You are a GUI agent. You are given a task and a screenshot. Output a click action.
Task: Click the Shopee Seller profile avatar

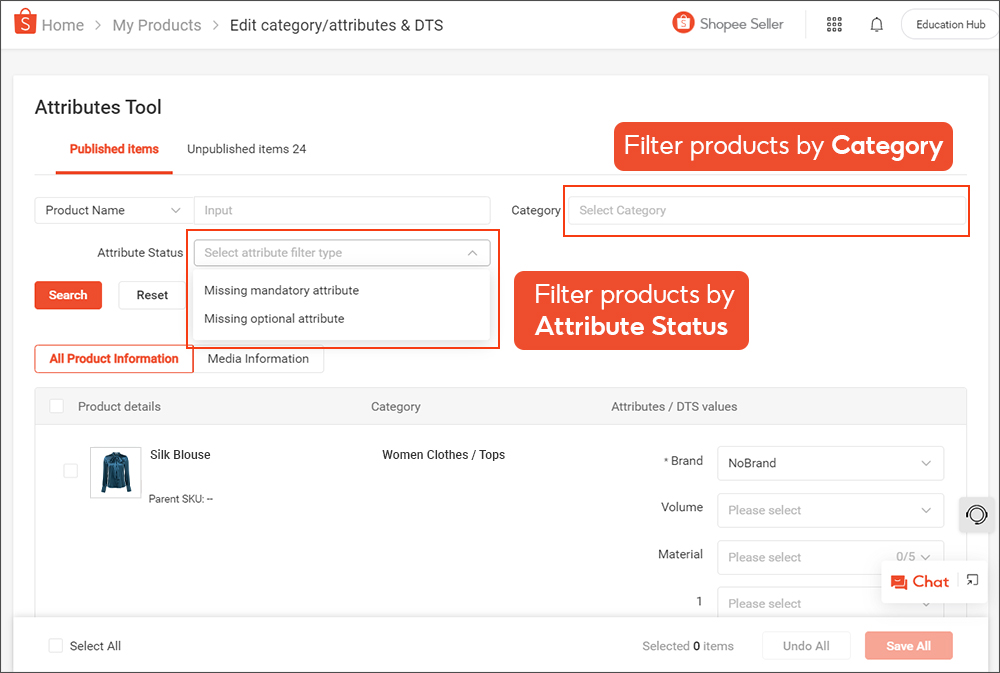click(x=684, y=23)
